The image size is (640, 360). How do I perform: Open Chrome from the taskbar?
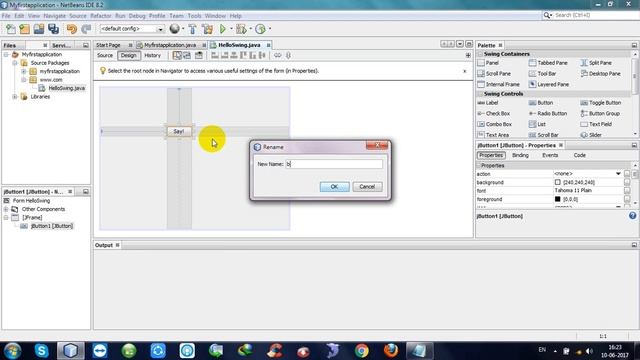click(362, 351)
